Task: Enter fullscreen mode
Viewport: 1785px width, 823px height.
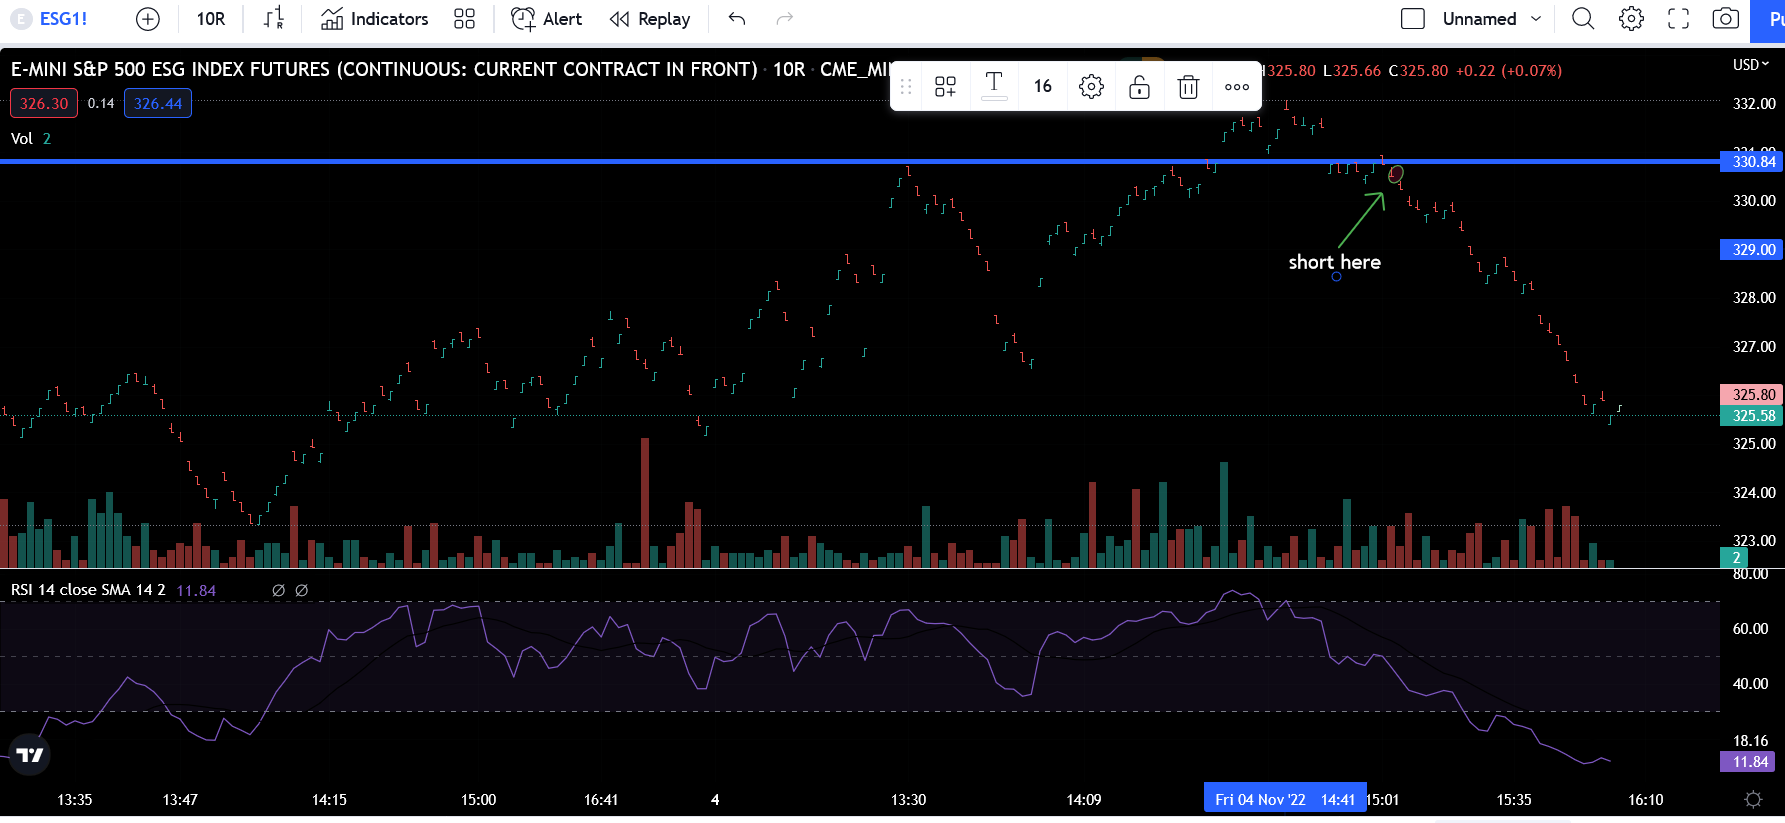Action: point(1678,19)
